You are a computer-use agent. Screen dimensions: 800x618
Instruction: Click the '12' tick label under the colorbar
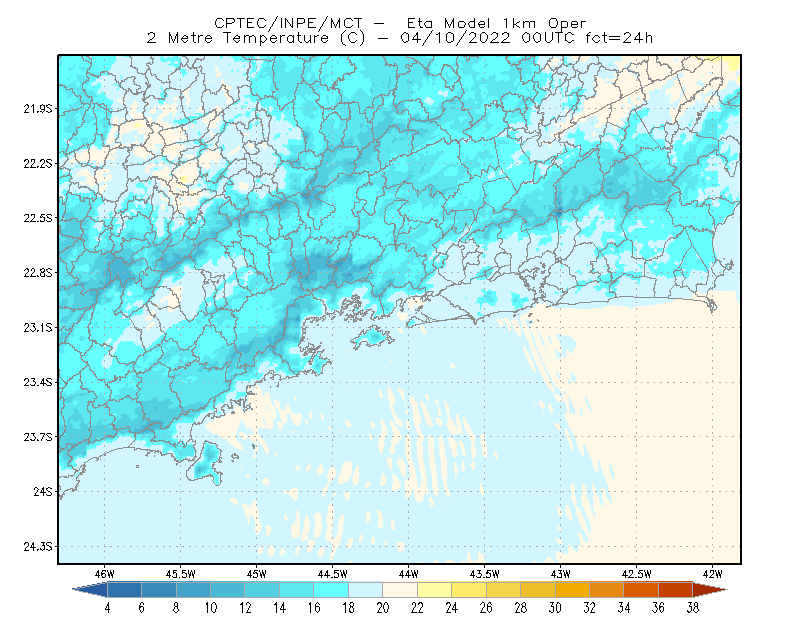(x=245, y=608)
